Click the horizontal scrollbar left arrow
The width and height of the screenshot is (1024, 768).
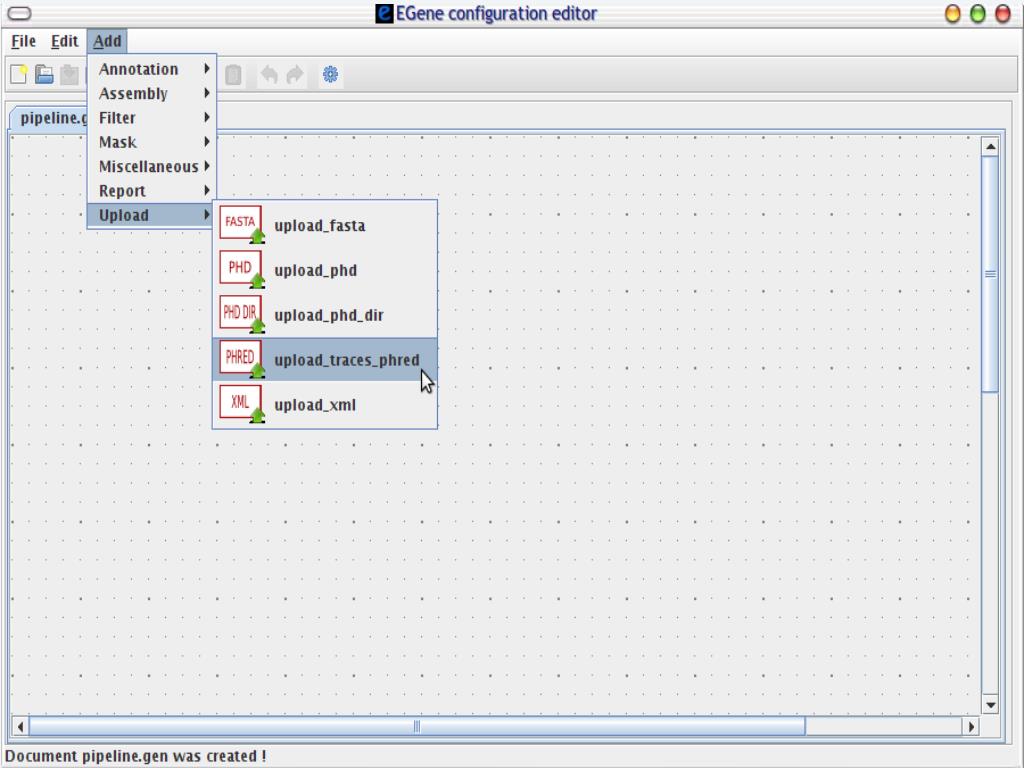20,726
